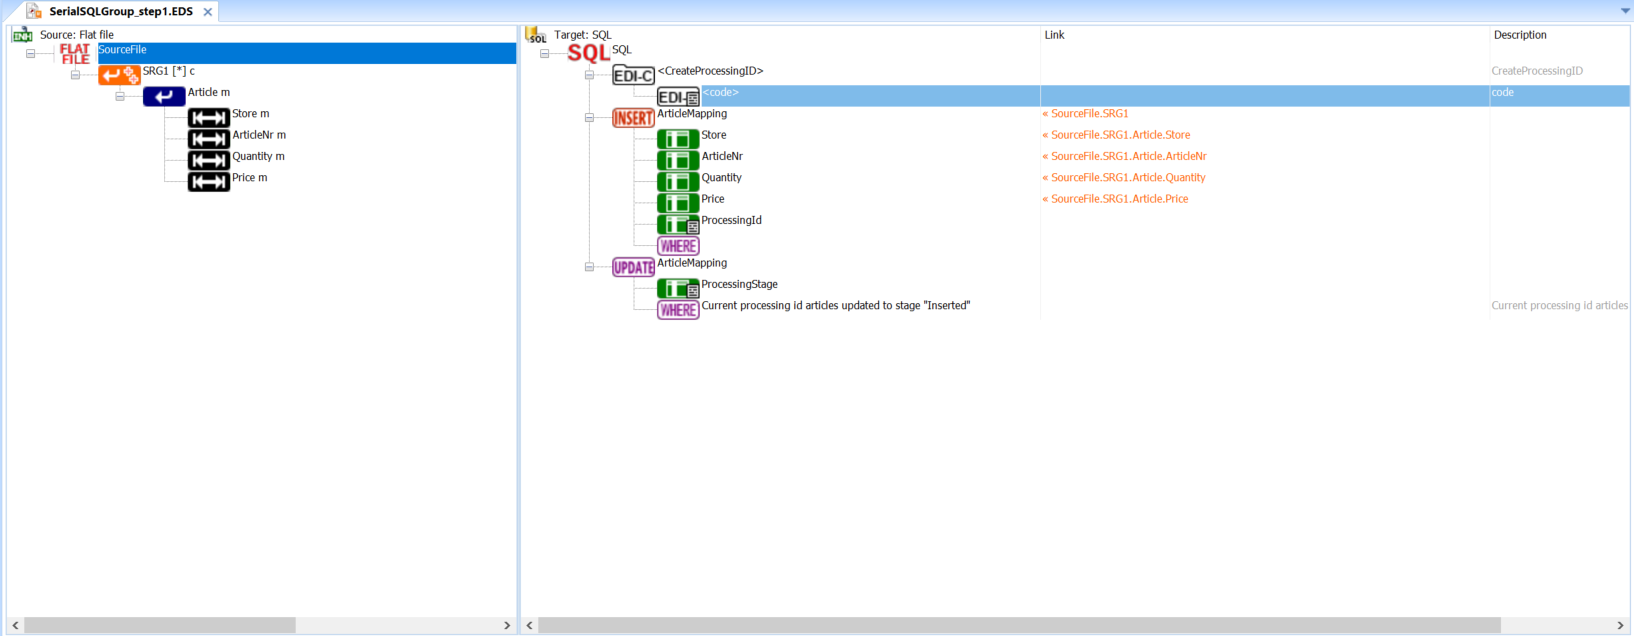
Task: Select the INSERT ArticleMapping icon
Action: click(x=633, y=118)
